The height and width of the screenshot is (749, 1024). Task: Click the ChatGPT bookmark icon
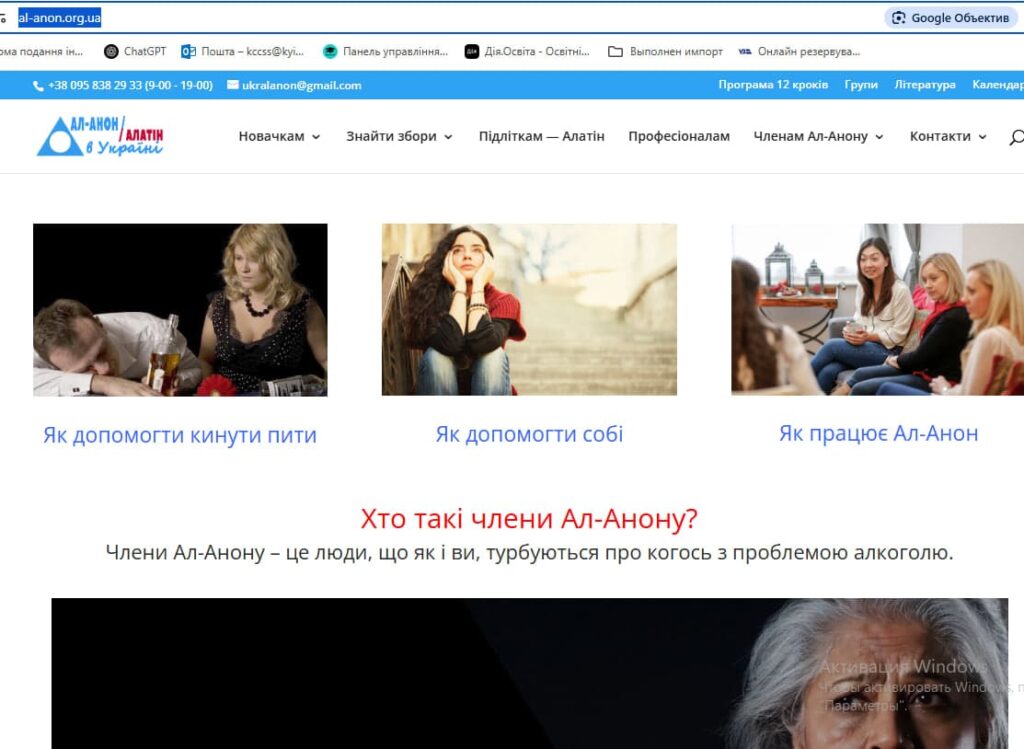[x=111, y=52]
